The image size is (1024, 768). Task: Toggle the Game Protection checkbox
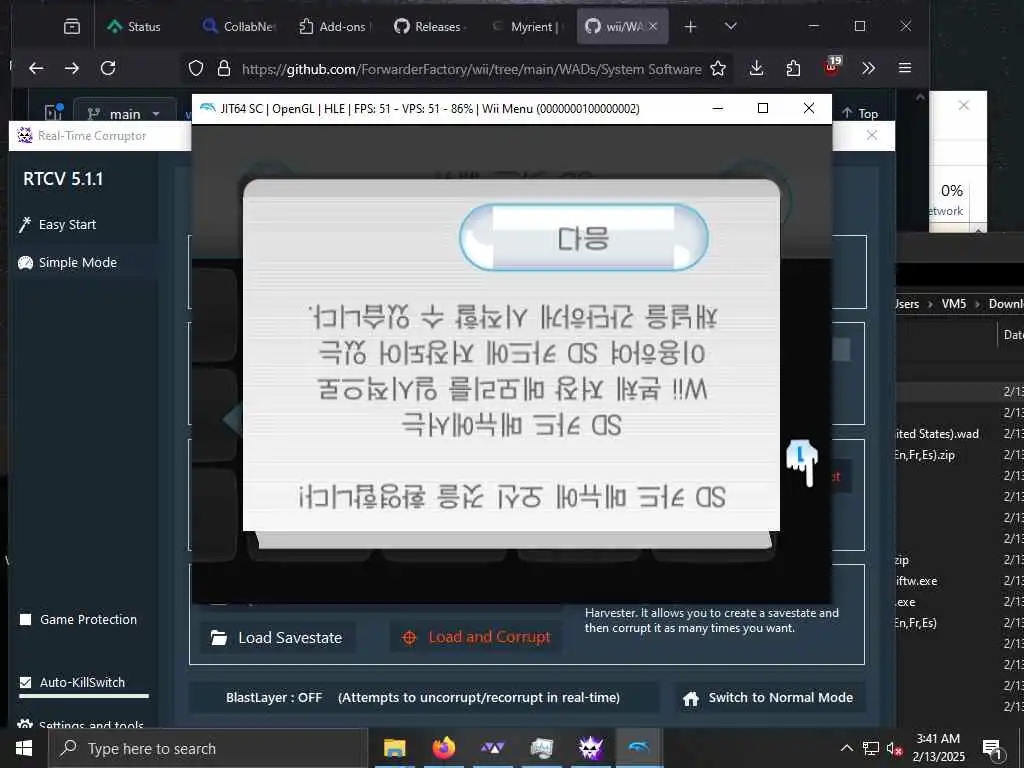[x=25, y=619]
